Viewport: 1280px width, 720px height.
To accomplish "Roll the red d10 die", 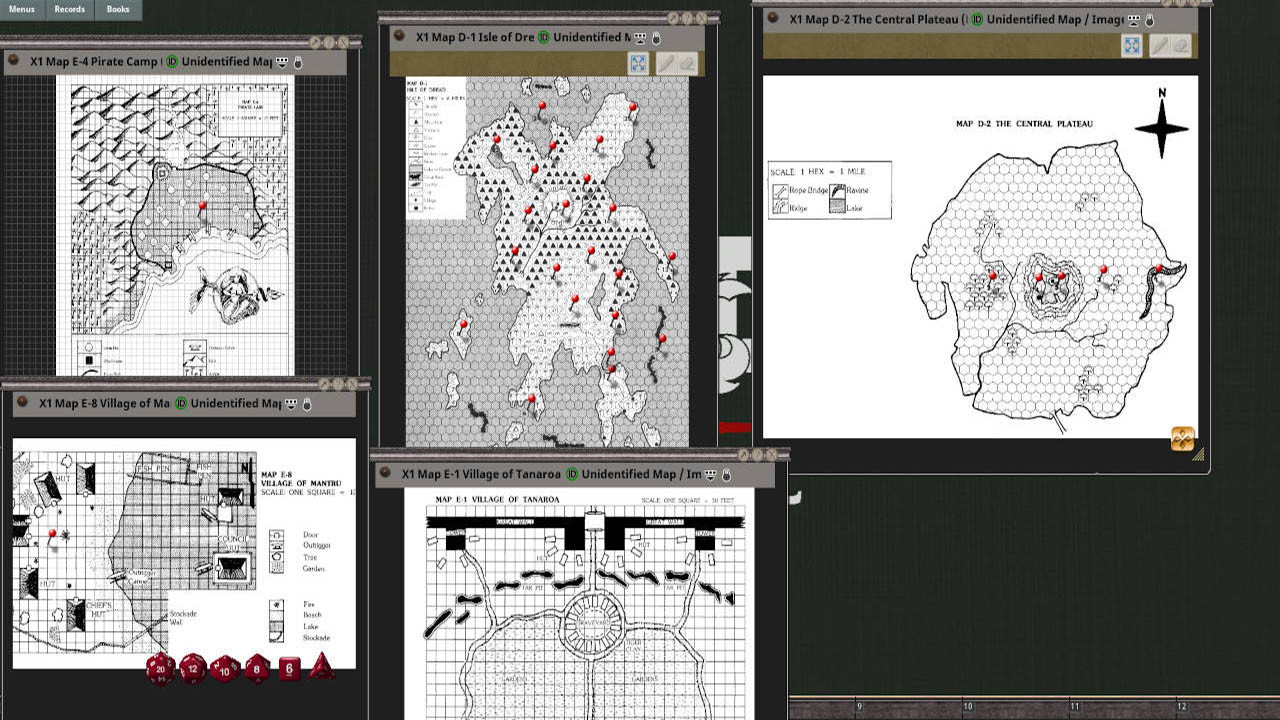I will 226,670.
